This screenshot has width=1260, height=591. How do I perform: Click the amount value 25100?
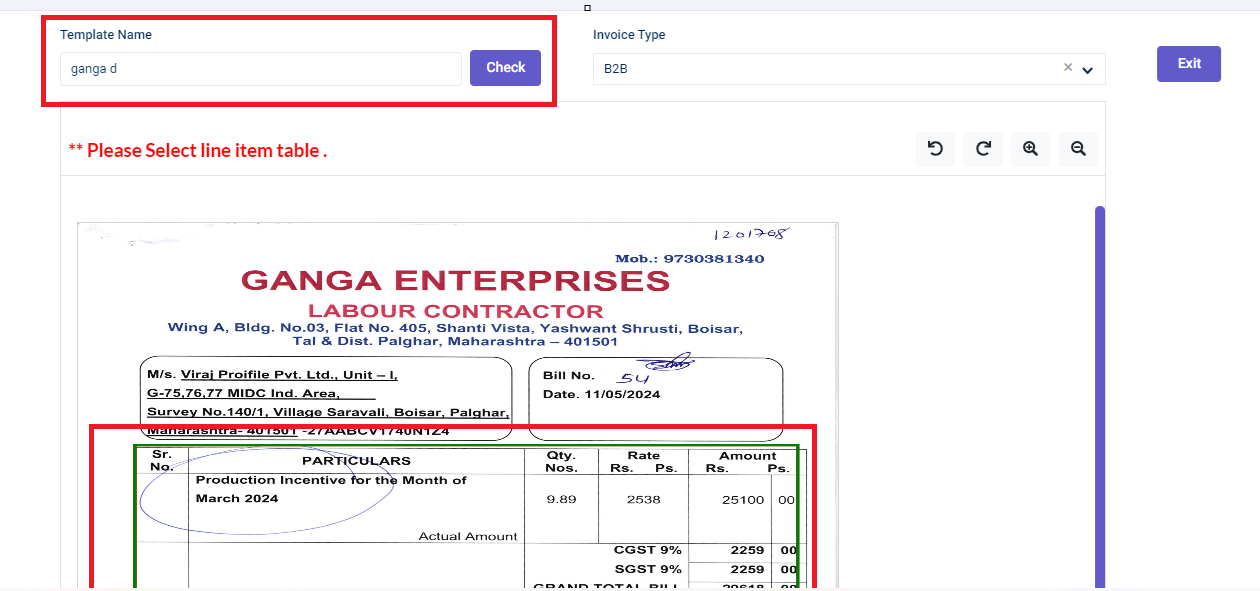tap(743, 499)
